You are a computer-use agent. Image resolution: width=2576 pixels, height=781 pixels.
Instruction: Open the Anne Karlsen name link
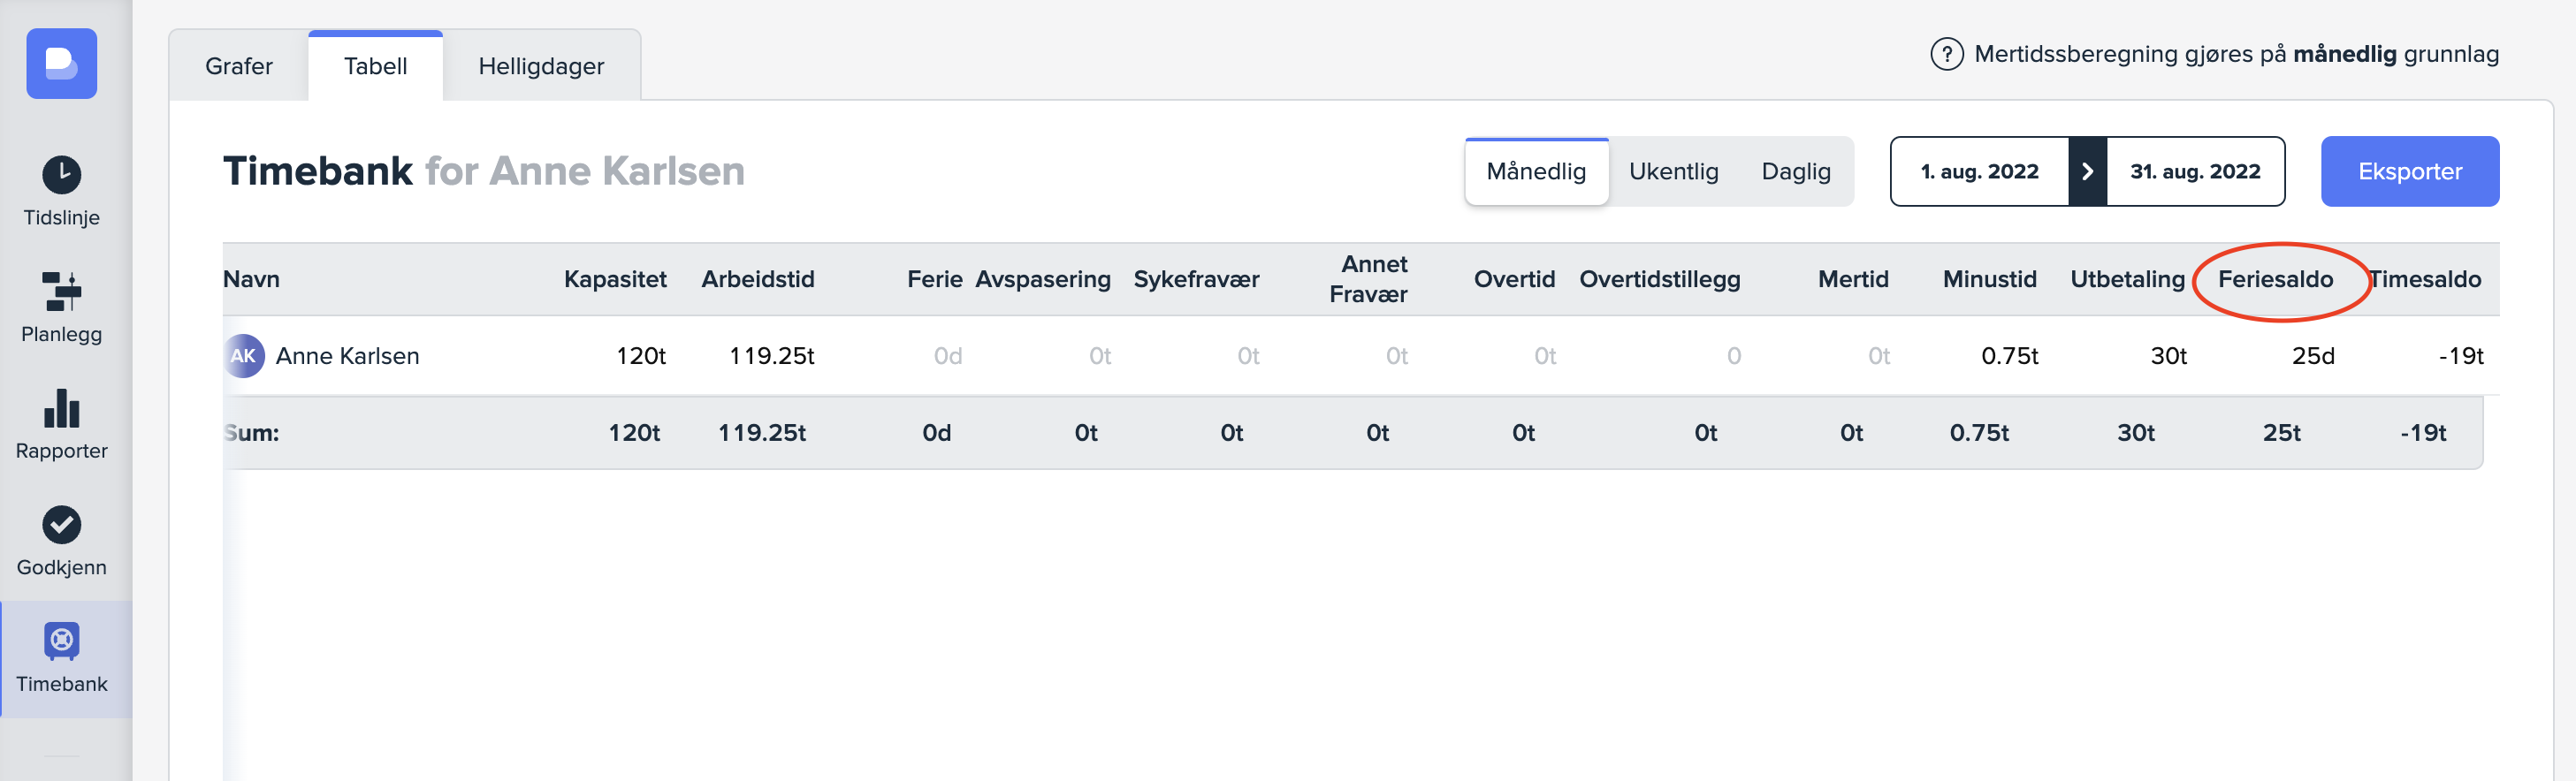point(347,356)
